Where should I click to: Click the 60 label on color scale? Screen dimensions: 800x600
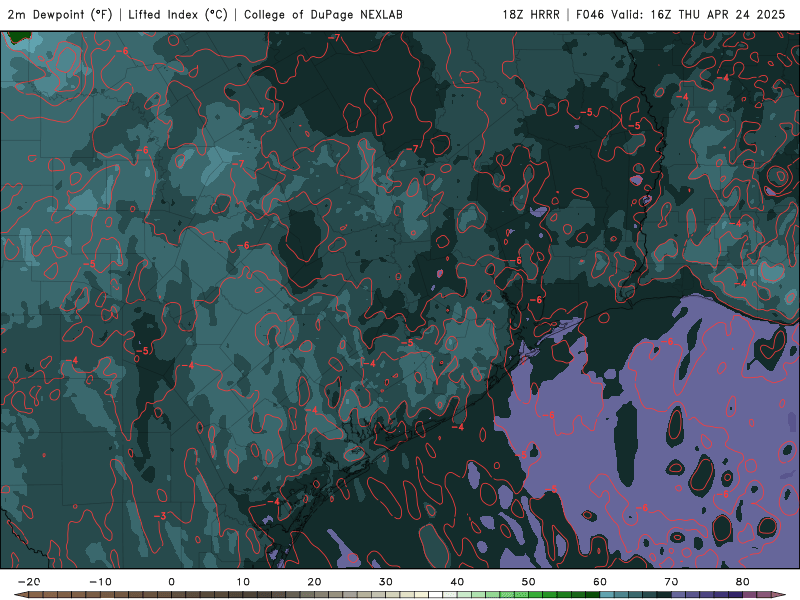pos(600,582)
